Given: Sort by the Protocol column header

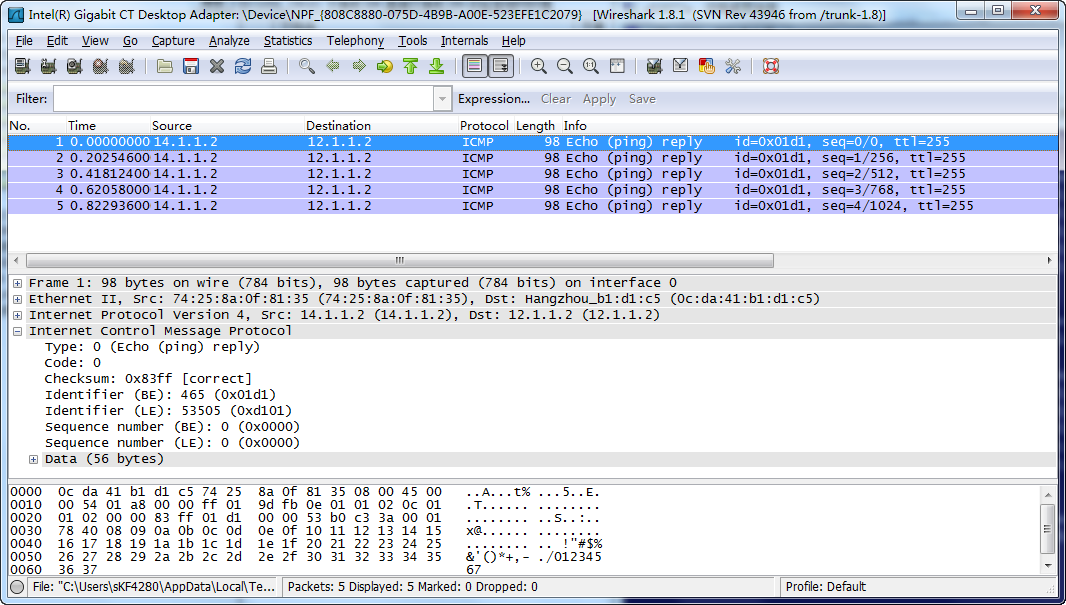Looking at the screenshot, I should pyautogui.click(x=484, y=126).
